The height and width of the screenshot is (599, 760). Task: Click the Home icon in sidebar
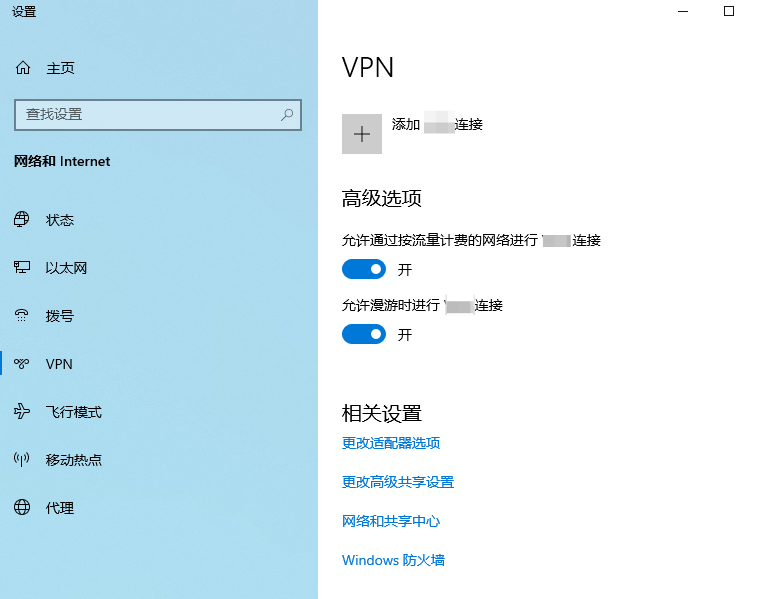tap(23, 68)
